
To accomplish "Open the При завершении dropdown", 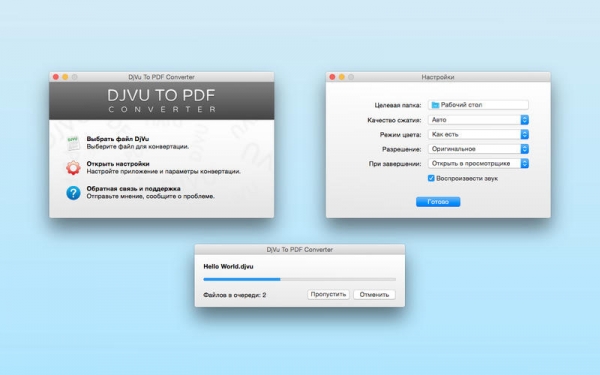I will [x=478, y=163].
